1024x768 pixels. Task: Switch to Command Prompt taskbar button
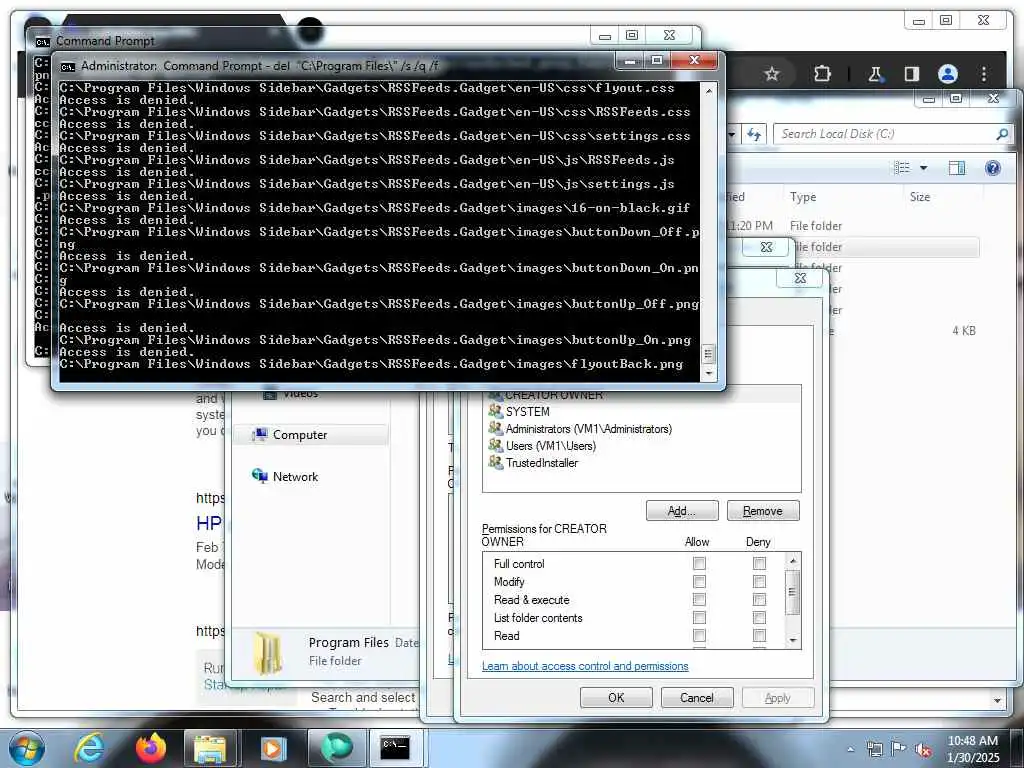point(396,748)
